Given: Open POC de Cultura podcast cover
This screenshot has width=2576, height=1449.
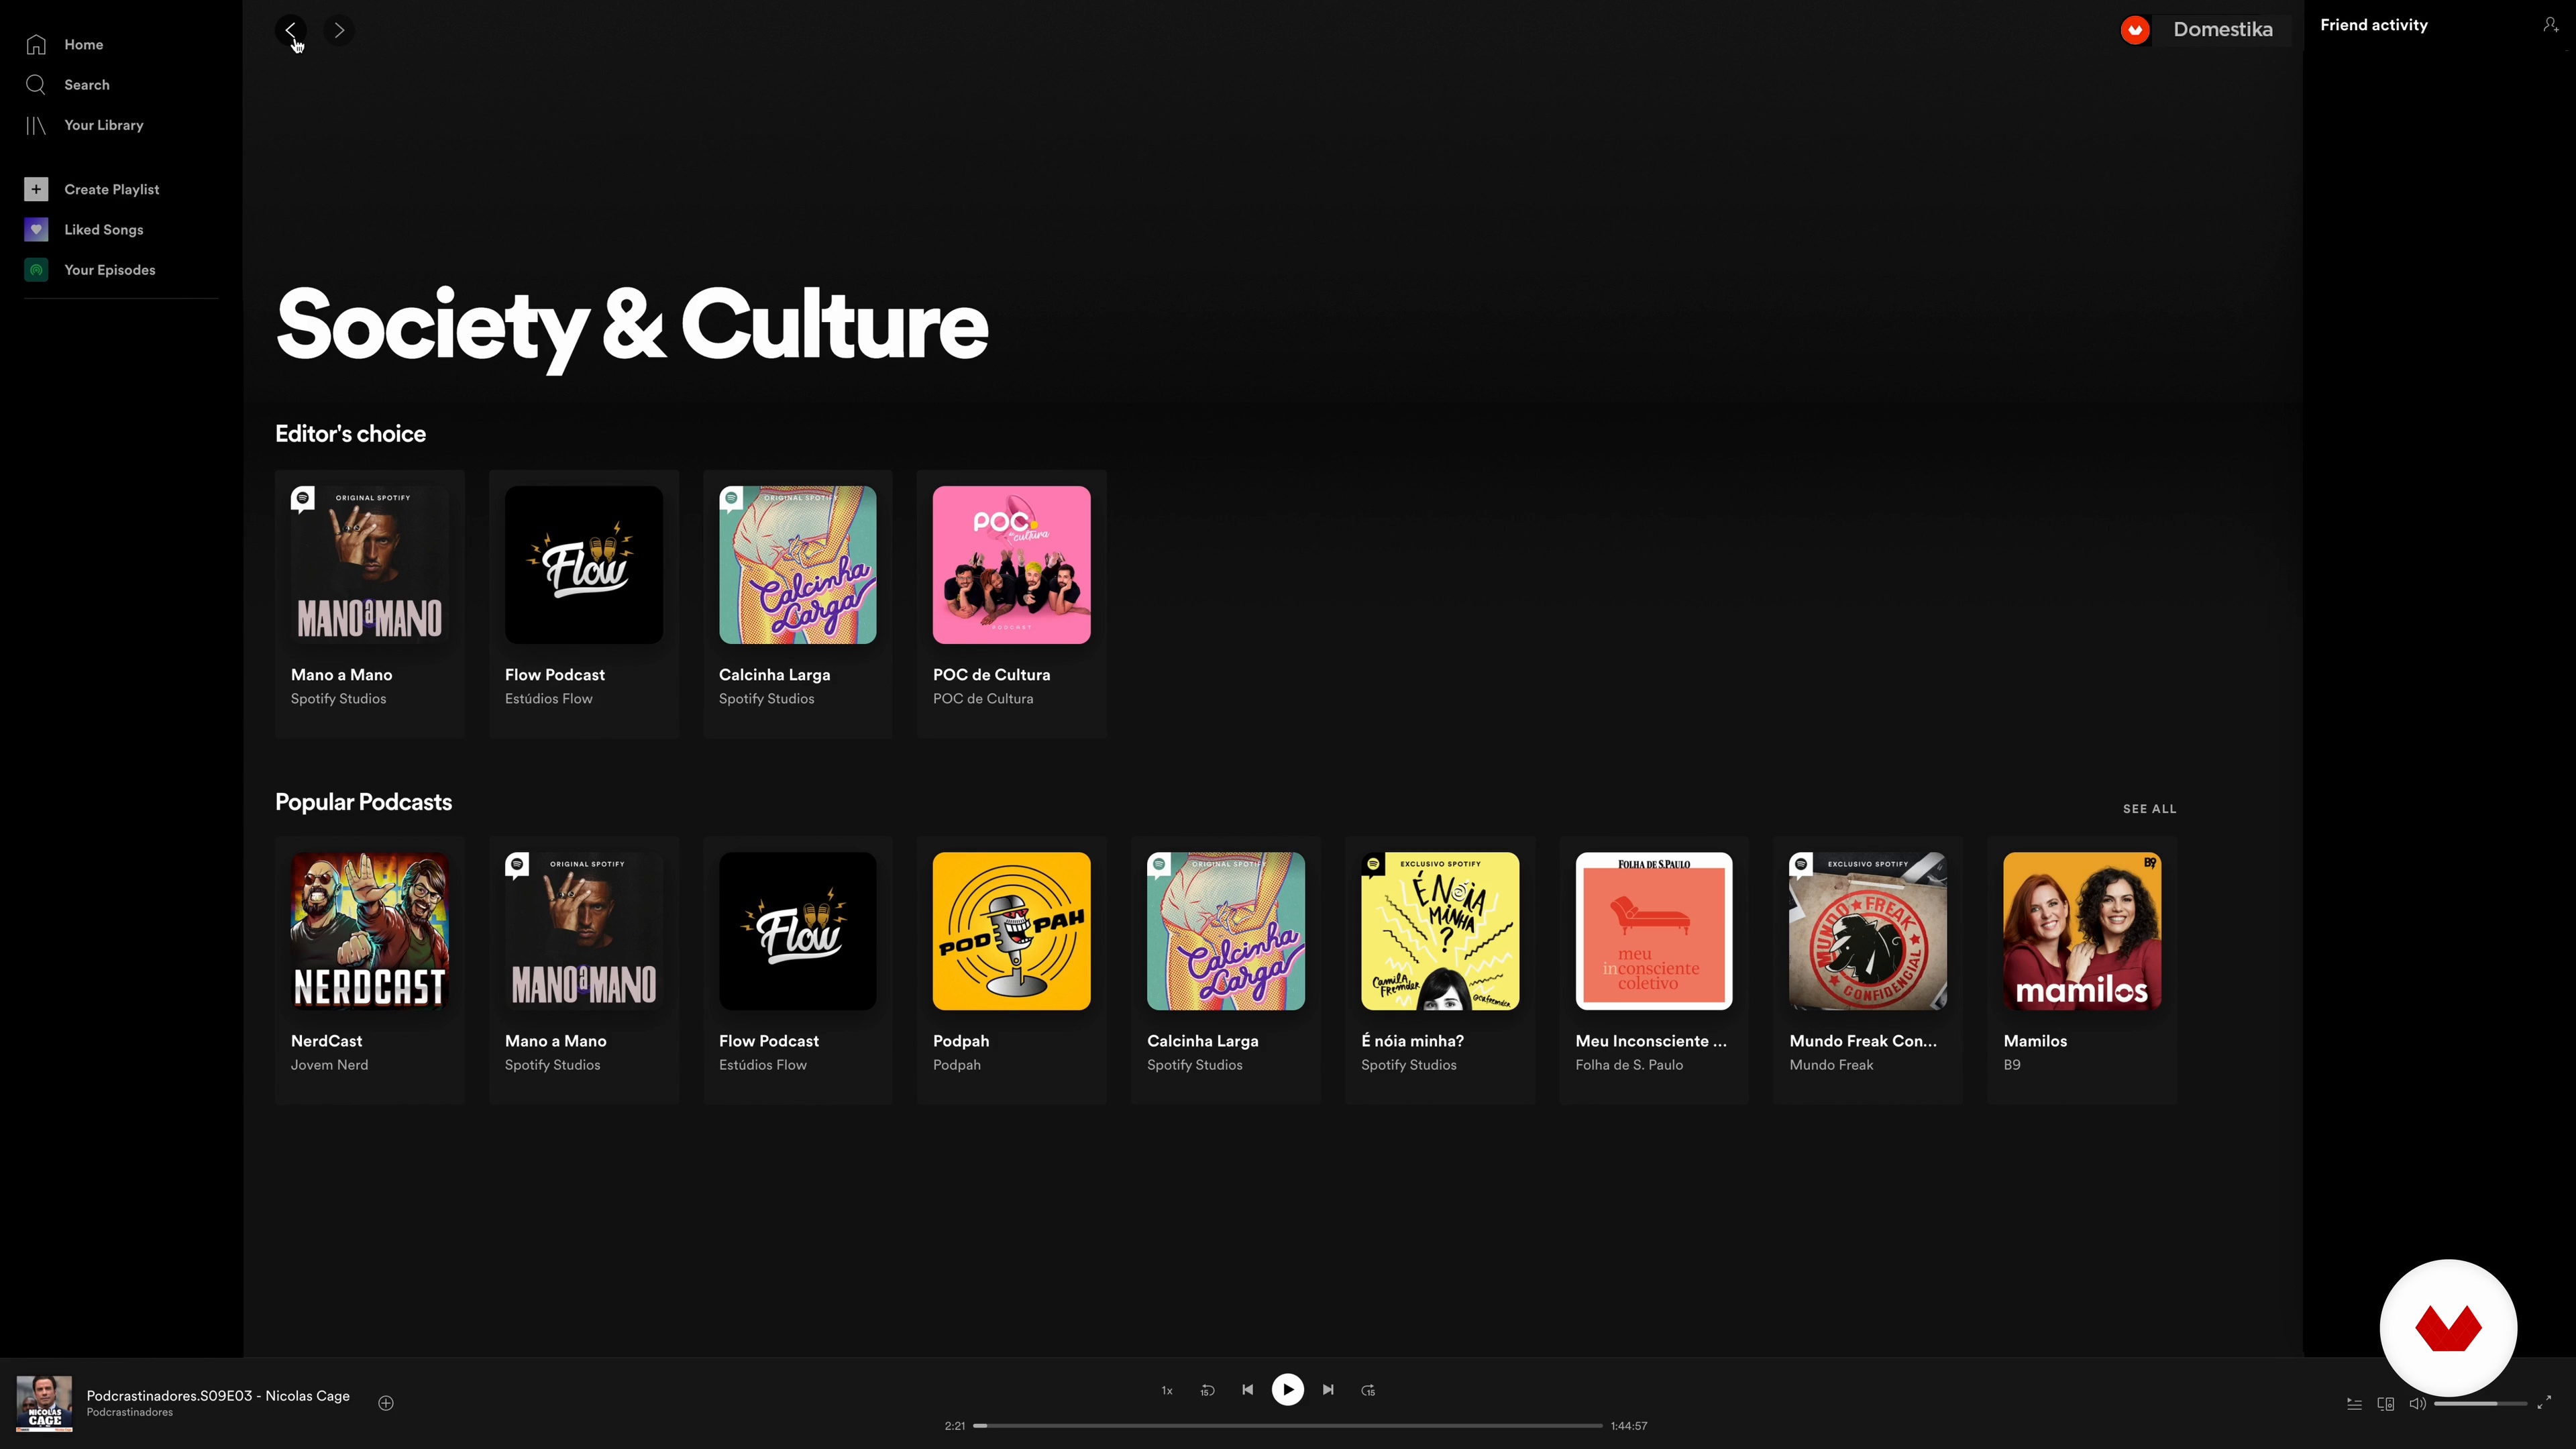Looking at the screenshot, I should (x=1012, y=565).
